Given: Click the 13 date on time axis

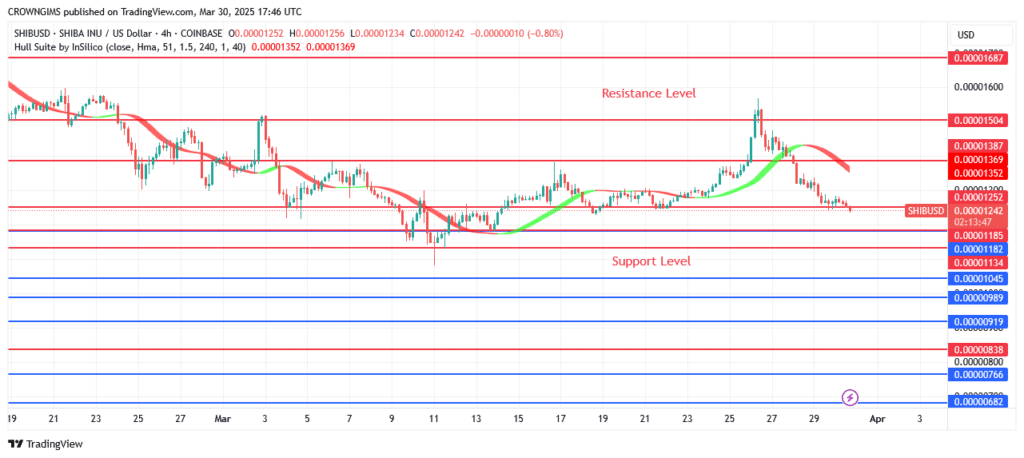Looking at the screenshot, I should pos(476,418).
